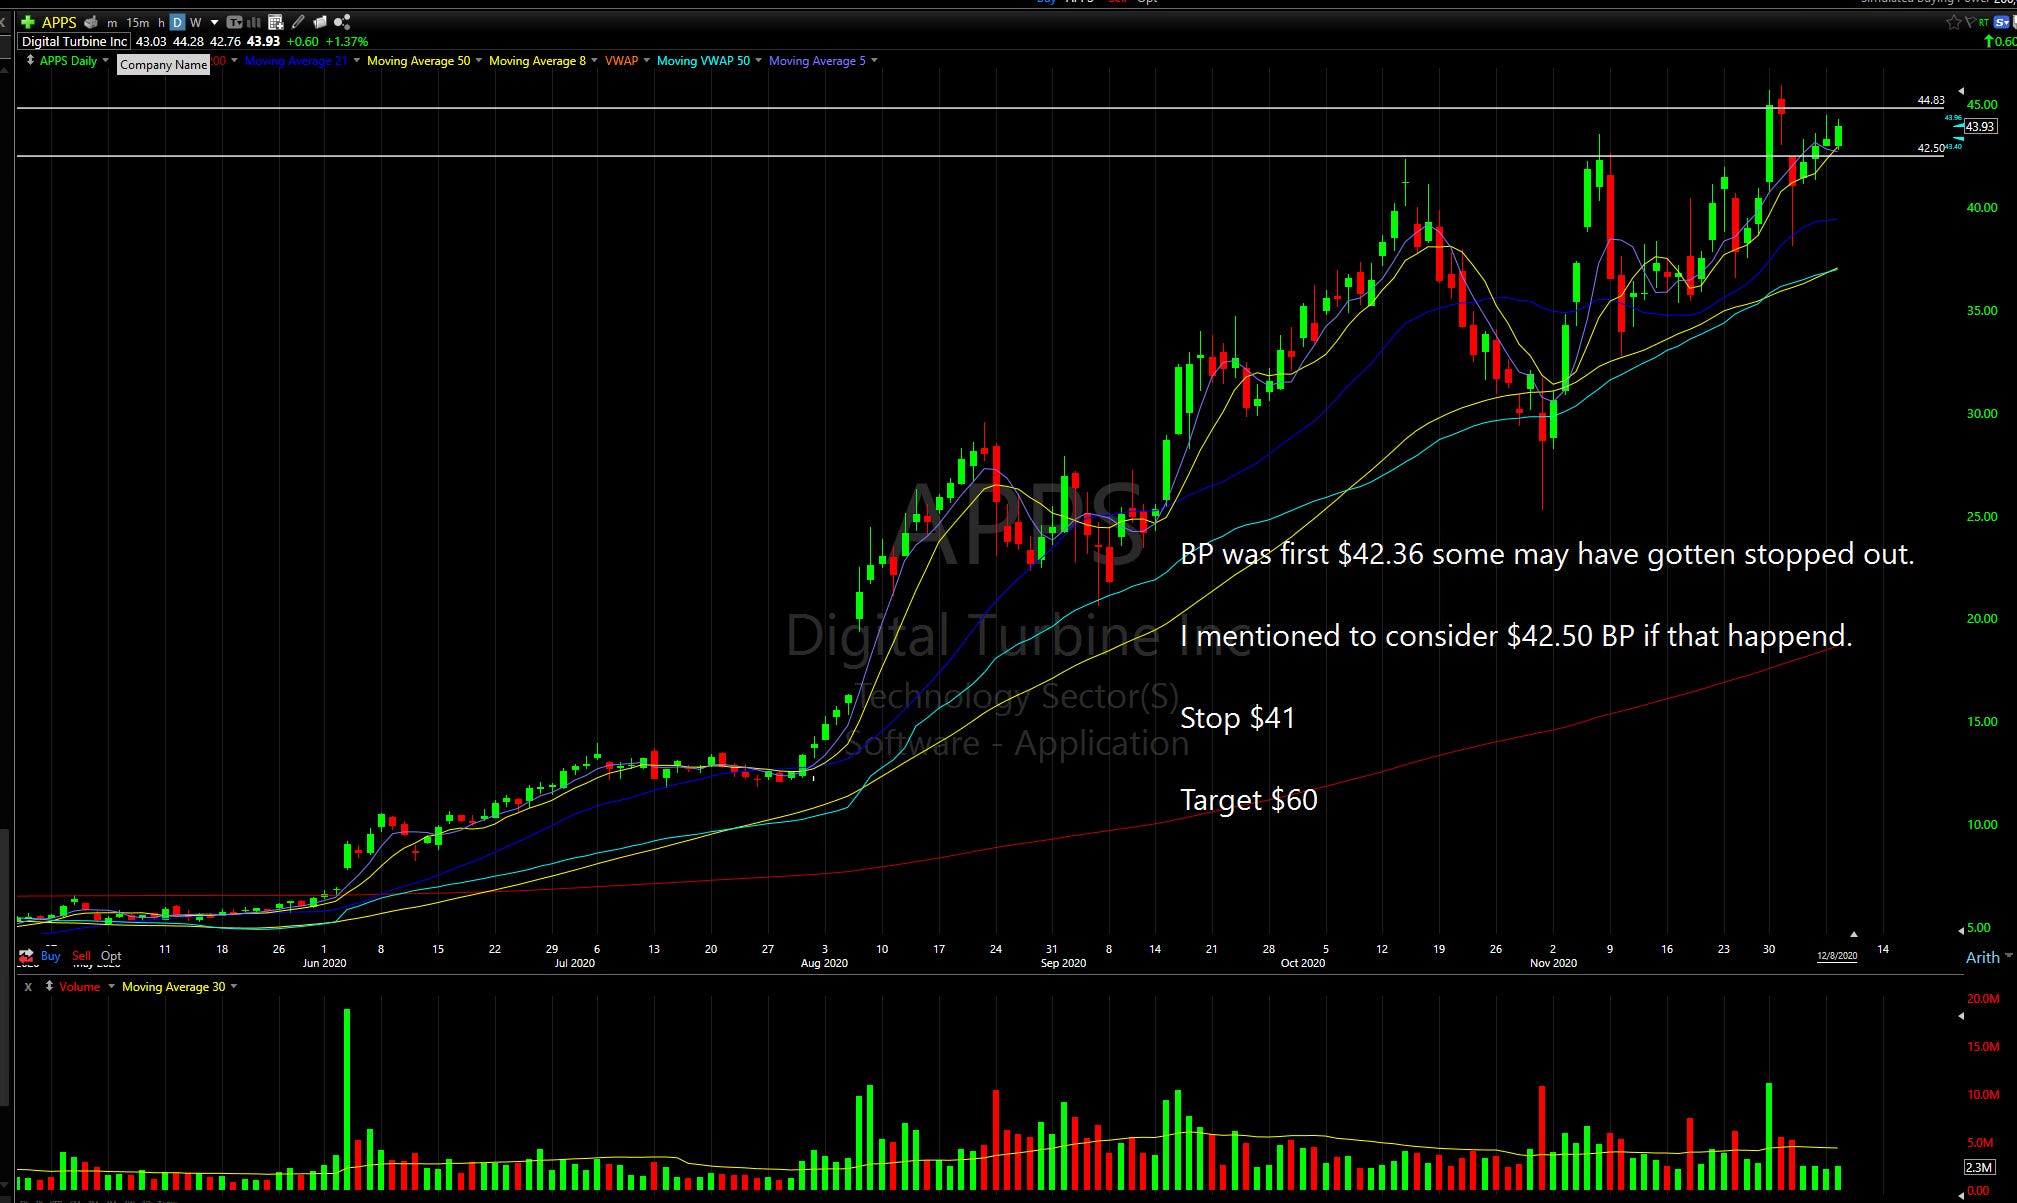Click the 44.83 horizontal line label
This screenshot has height=1203, width=2017.
coord(1931,100)
